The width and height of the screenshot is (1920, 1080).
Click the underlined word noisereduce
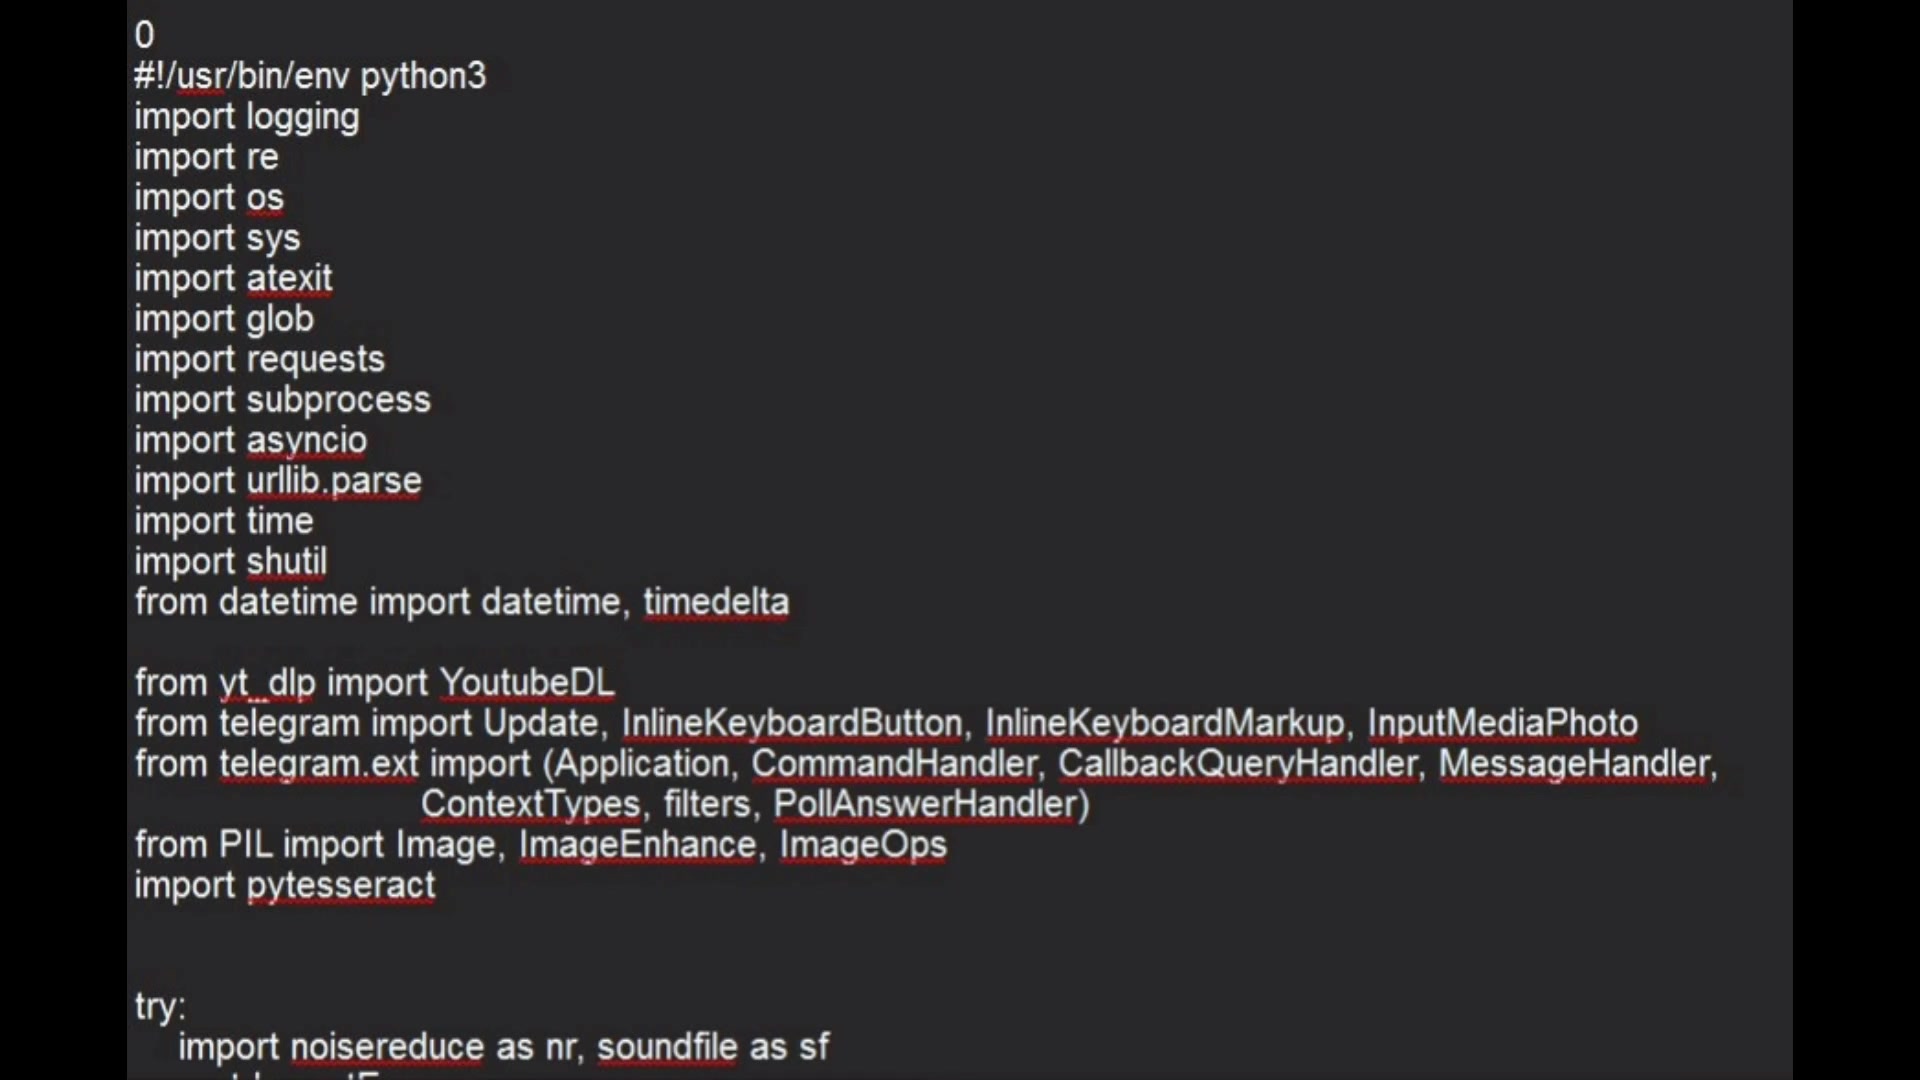tap(387, 1047)
